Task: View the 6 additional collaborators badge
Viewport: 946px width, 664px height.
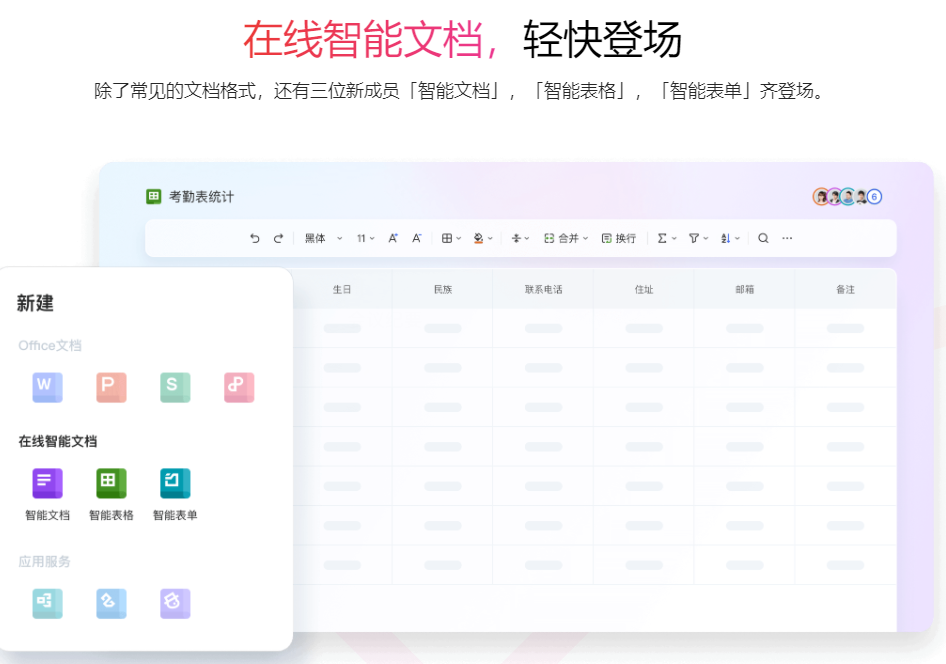Action: 874,197
